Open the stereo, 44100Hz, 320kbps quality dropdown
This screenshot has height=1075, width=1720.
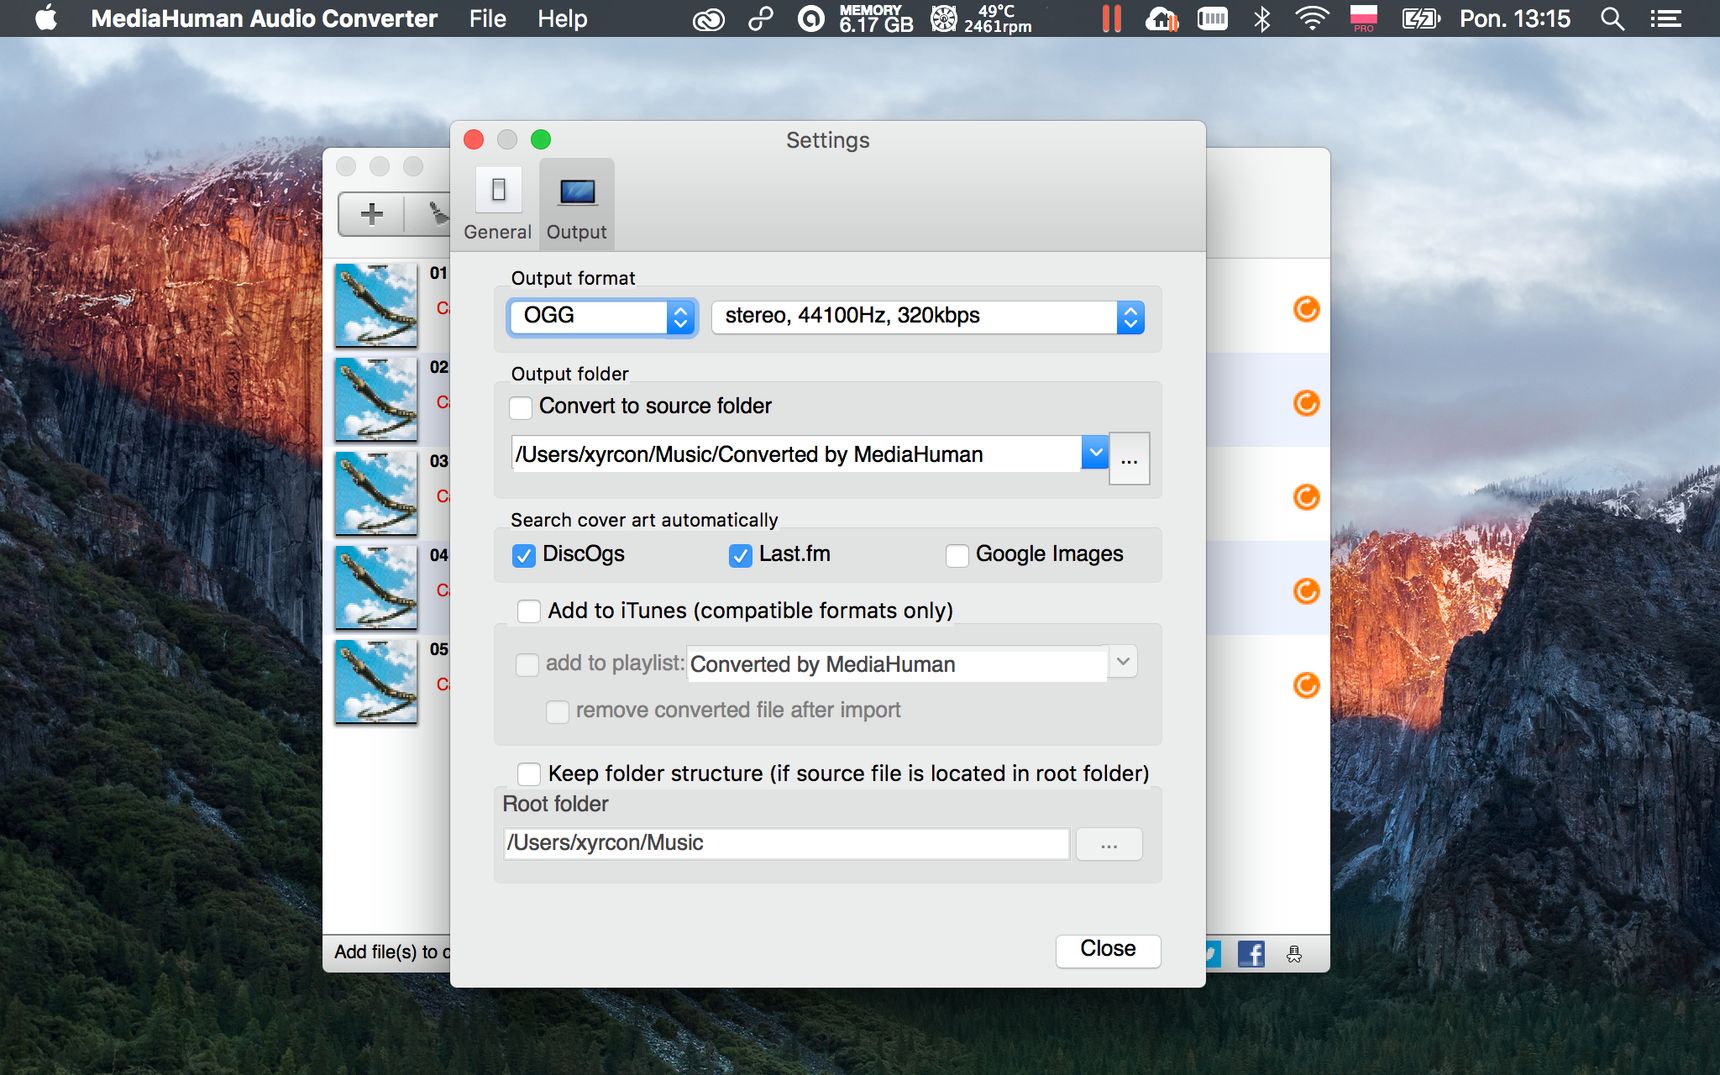click(927, 317)
